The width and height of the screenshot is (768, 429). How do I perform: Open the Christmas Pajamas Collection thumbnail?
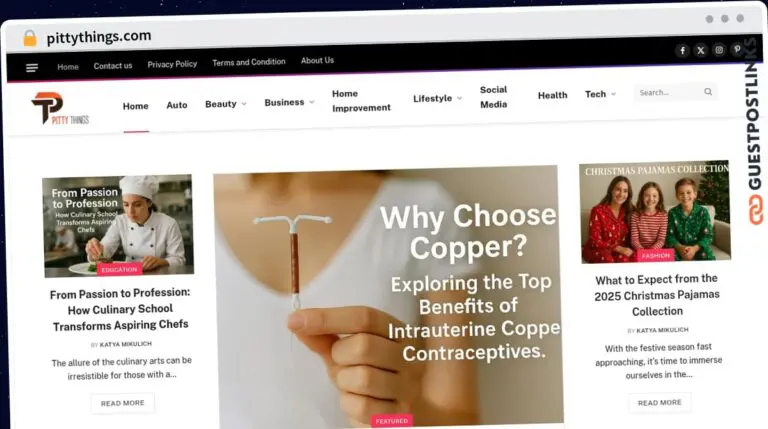pos(655,212)
